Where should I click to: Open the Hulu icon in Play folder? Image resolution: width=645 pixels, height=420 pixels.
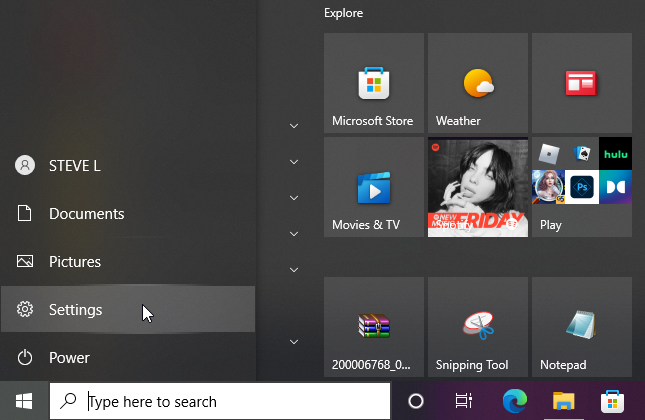(x=615, y=154)
